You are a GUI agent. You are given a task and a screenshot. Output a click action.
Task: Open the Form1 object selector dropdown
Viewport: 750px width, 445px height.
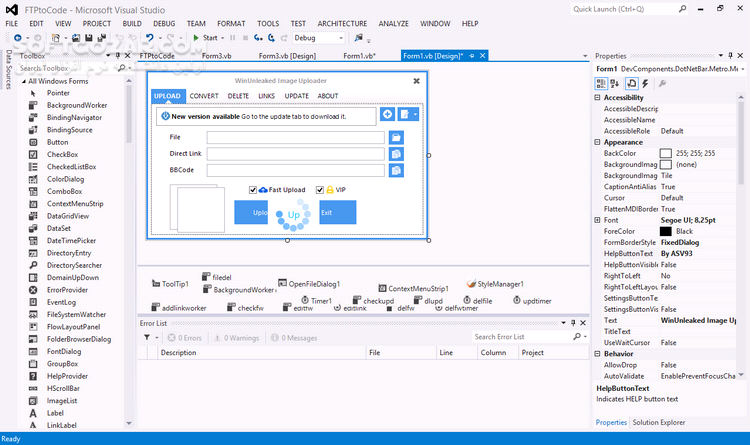(742, 69)
